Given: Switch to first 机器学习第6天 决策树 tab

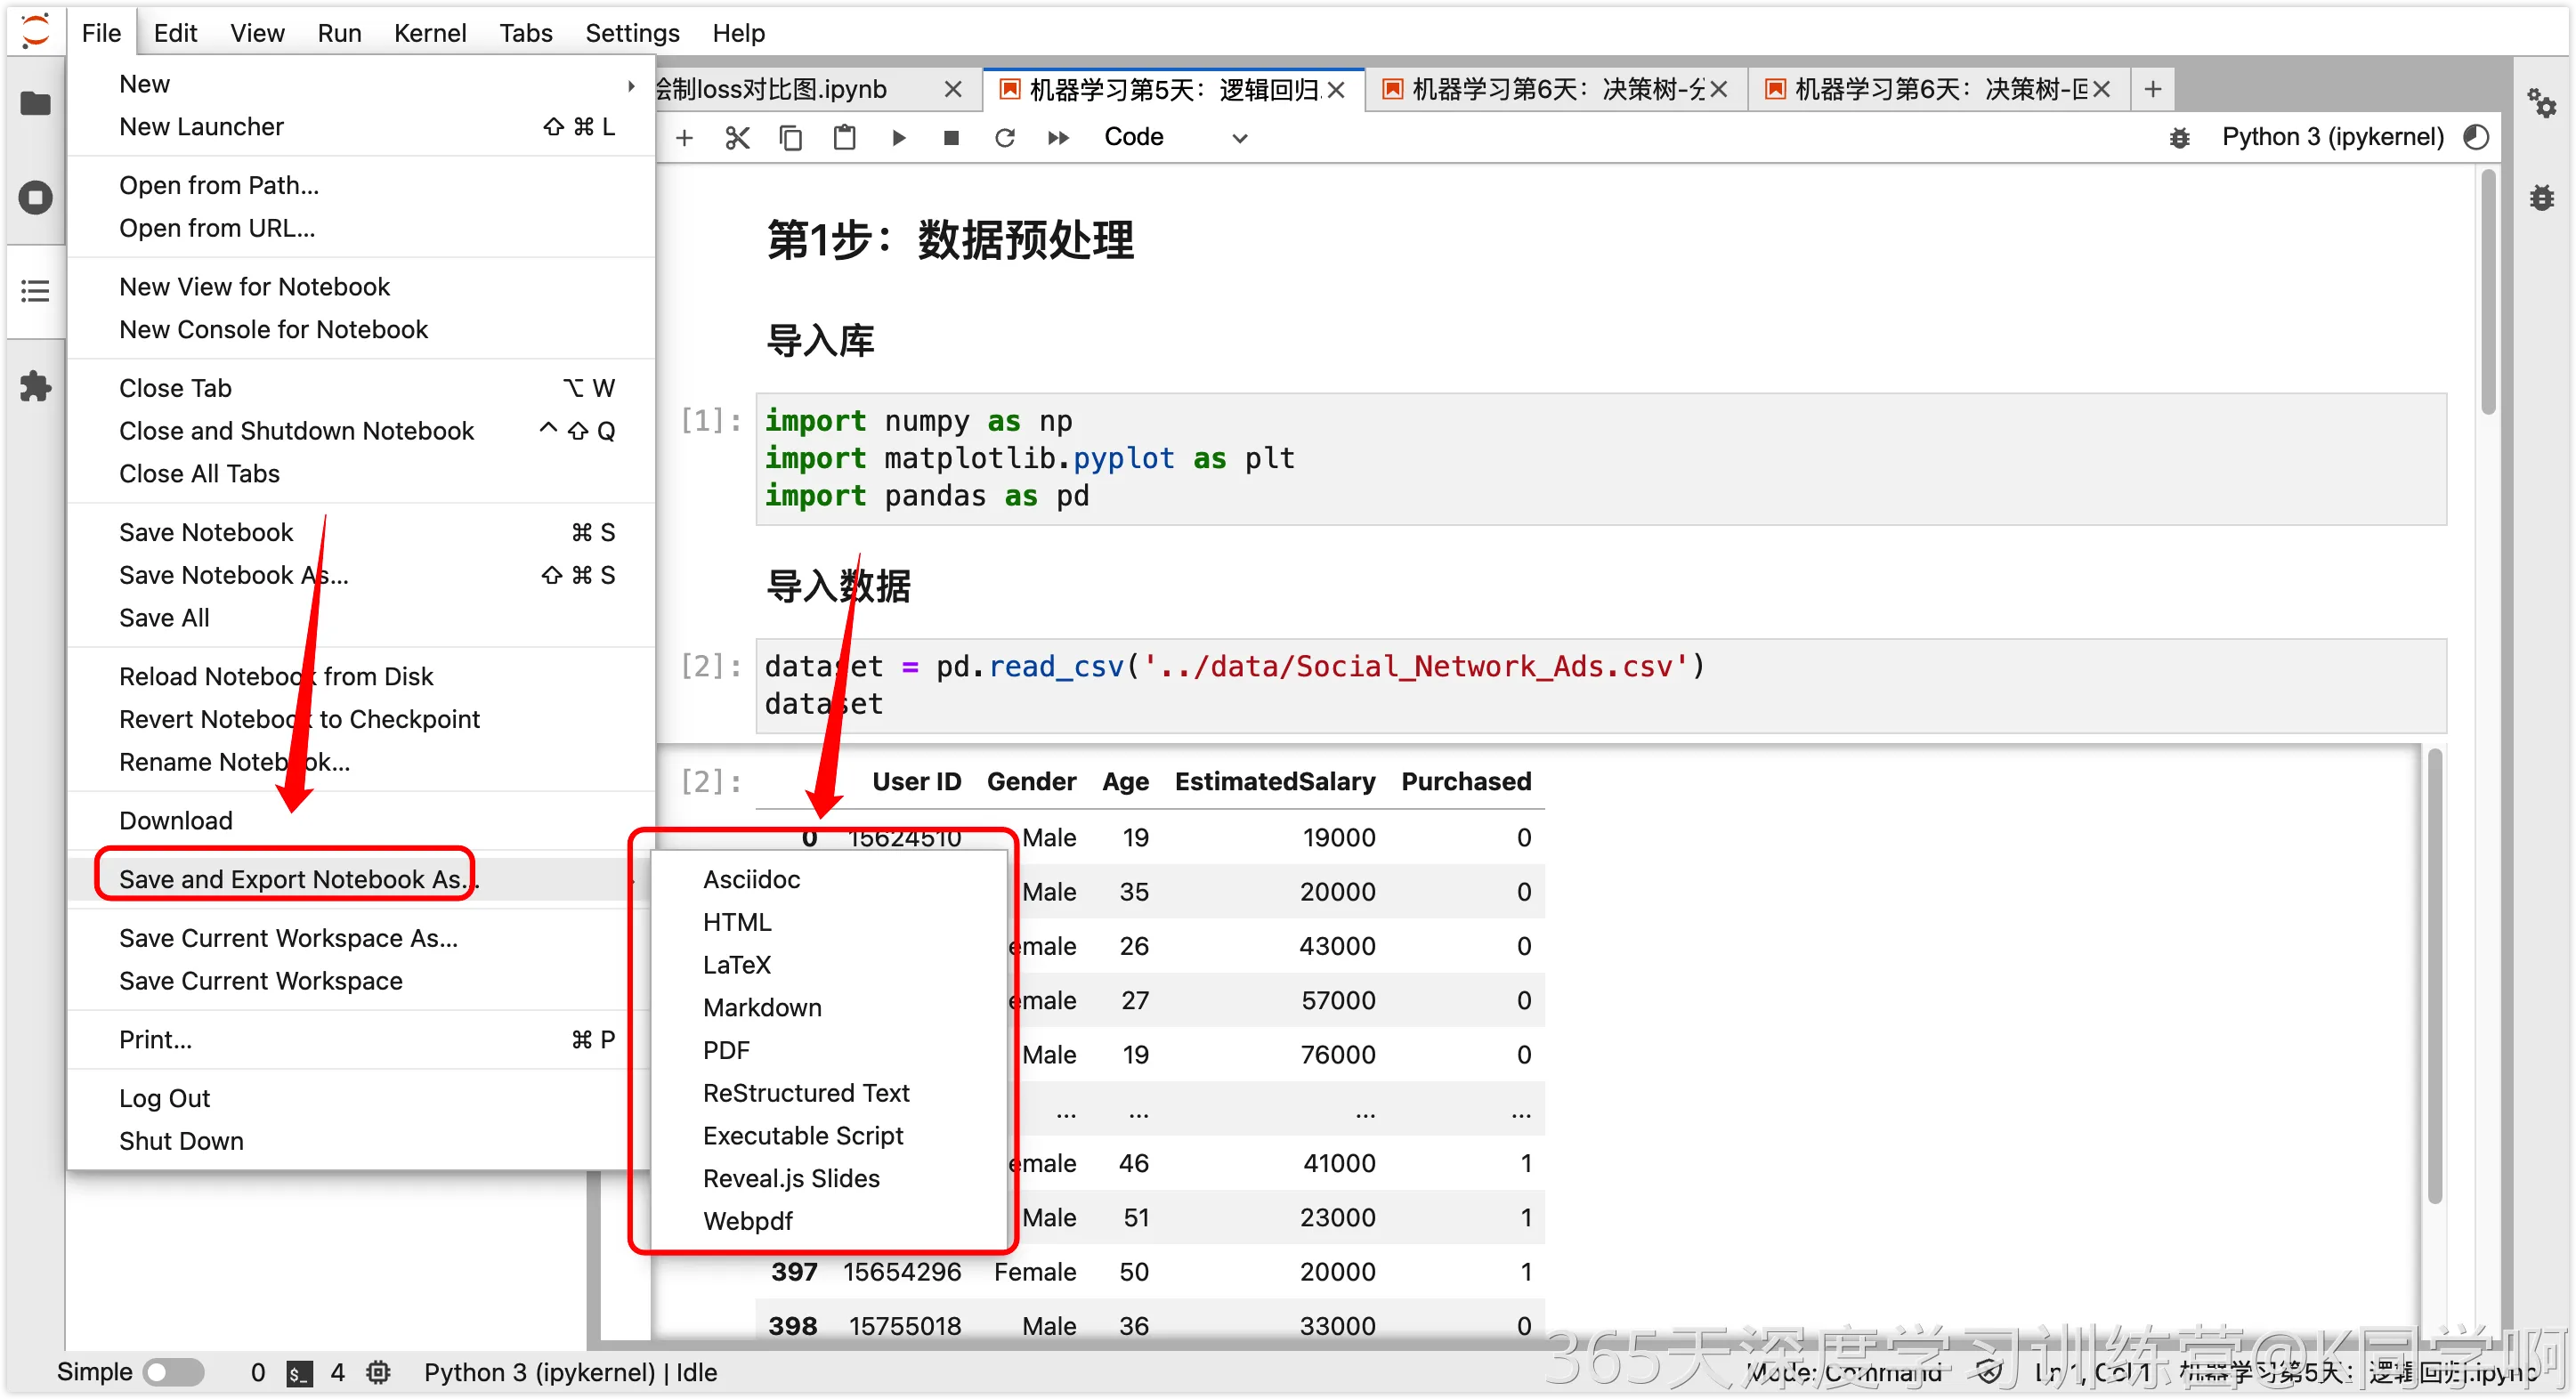Looking at the screenshot, I should coord(1558,90).
